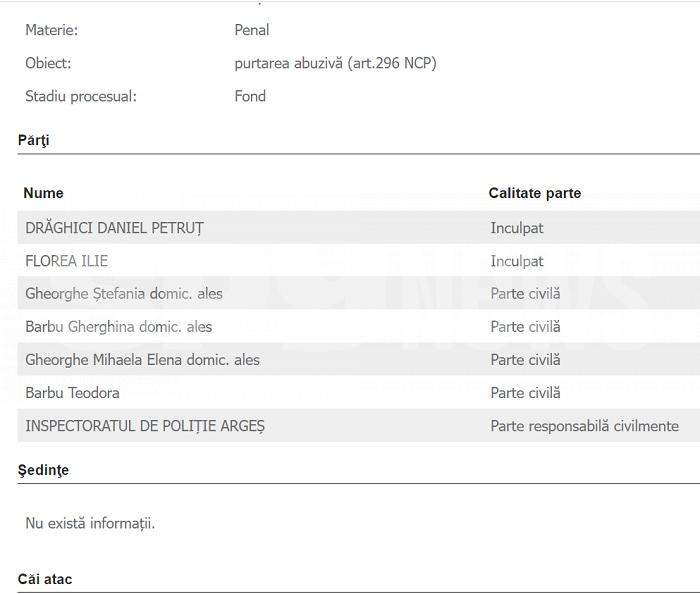Click the Stadiu procesual label
The width and height of the screenshot is (700, 594).
[x=81, y=96]
